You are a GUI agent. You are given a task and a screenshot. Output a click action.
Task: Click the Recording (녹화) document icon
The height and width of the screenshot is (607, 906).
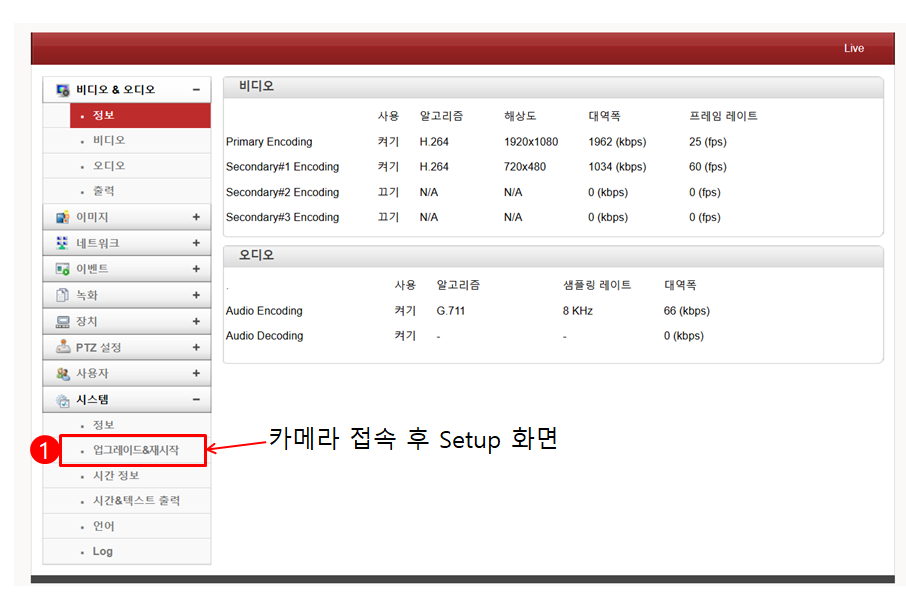point(62,295)
